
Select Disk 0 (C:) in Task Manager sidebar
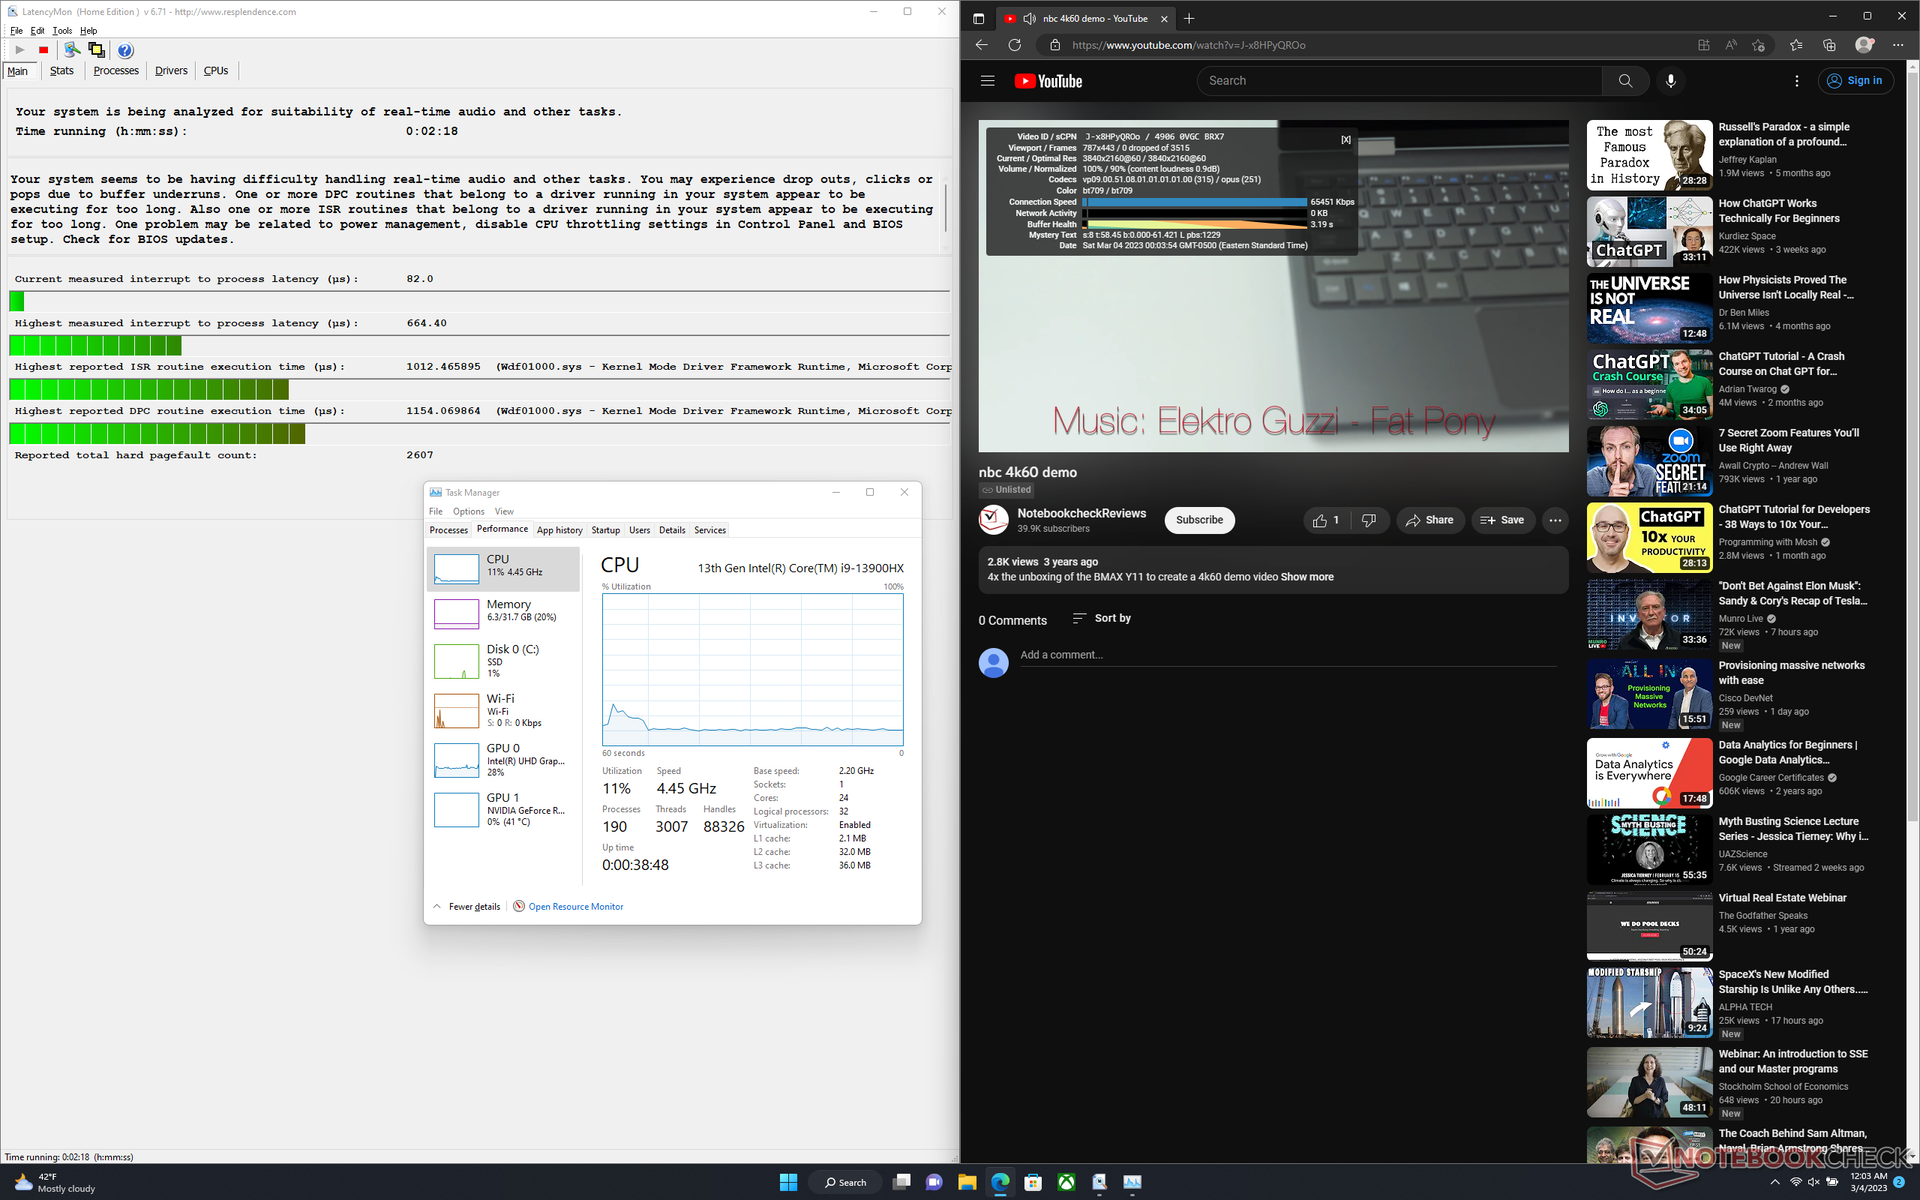click(504, 661)
